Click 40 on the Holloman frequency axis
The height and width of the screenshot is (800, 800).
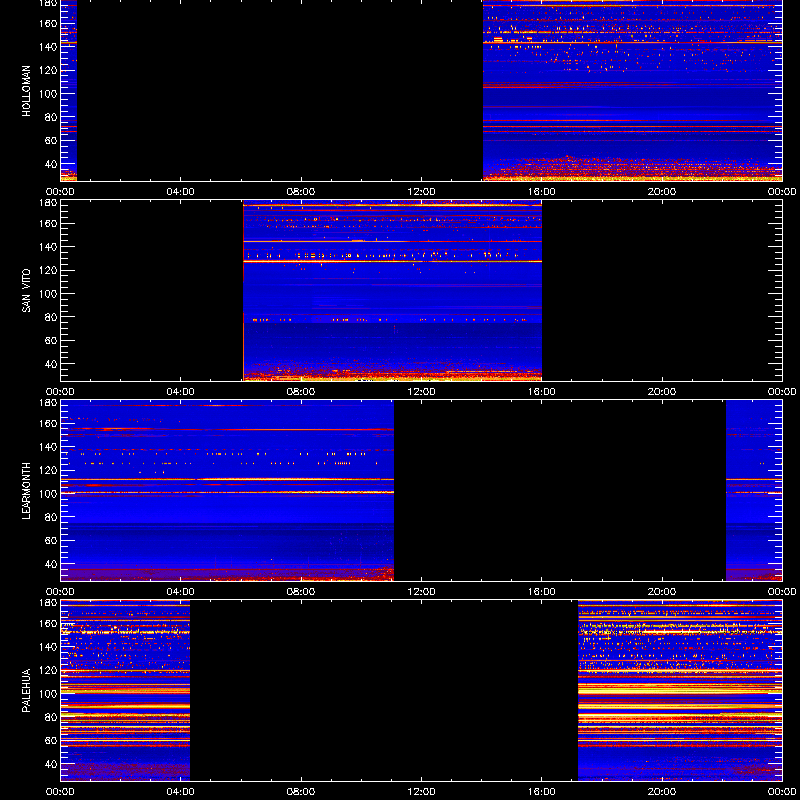pos(53,164)
